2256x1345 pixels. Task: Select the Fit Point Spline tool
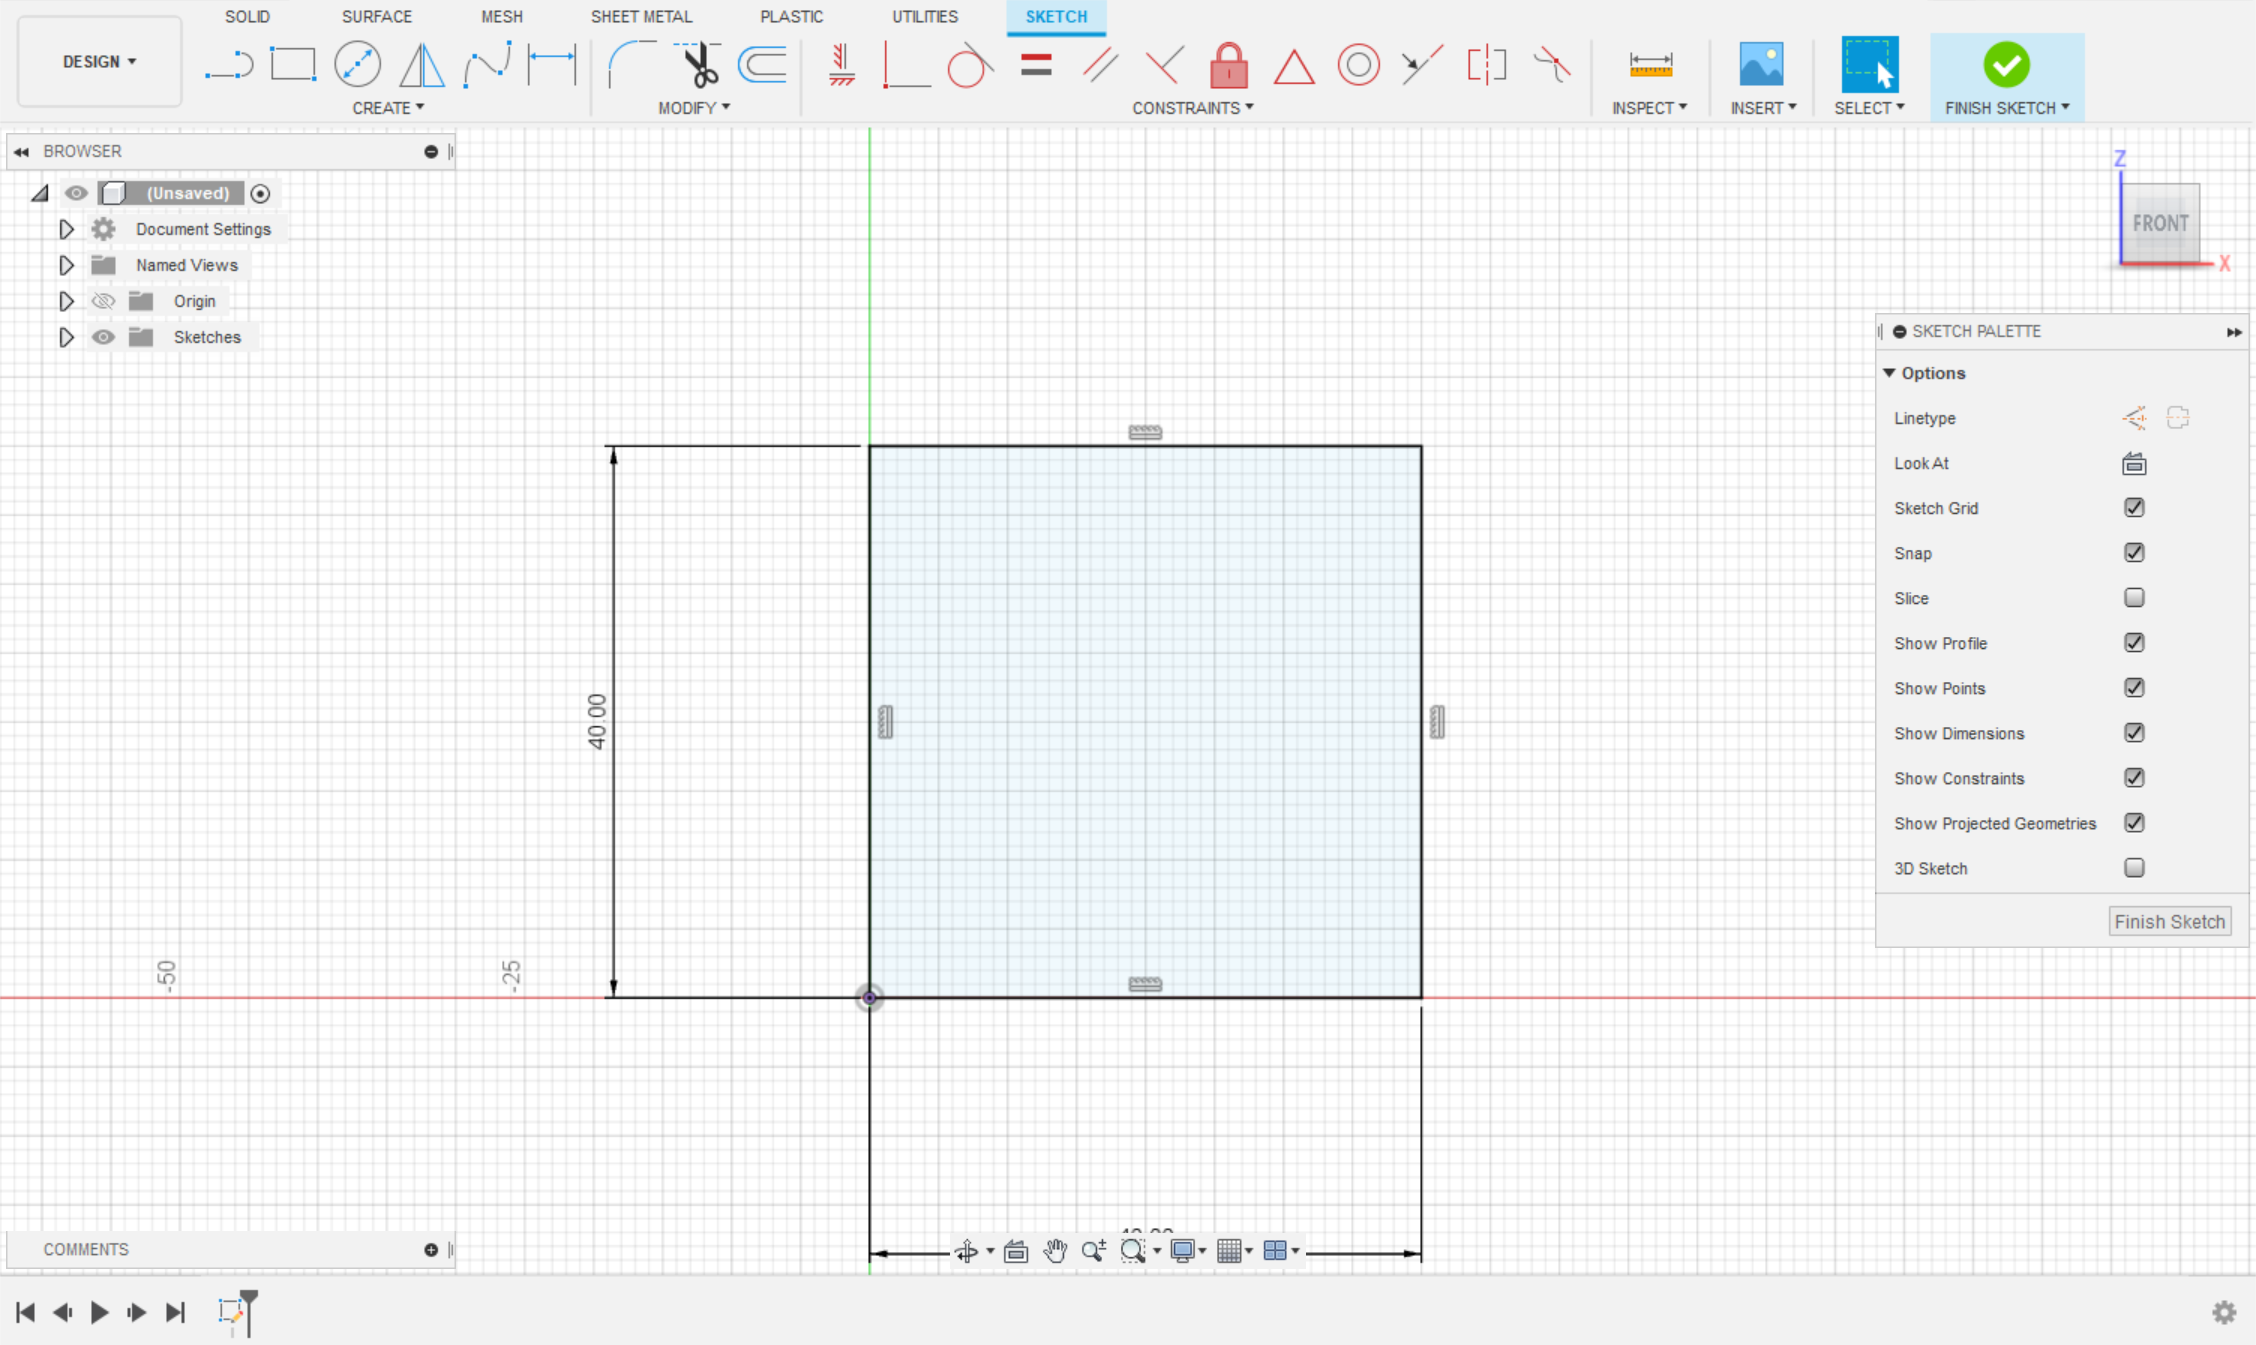[487, 64]
